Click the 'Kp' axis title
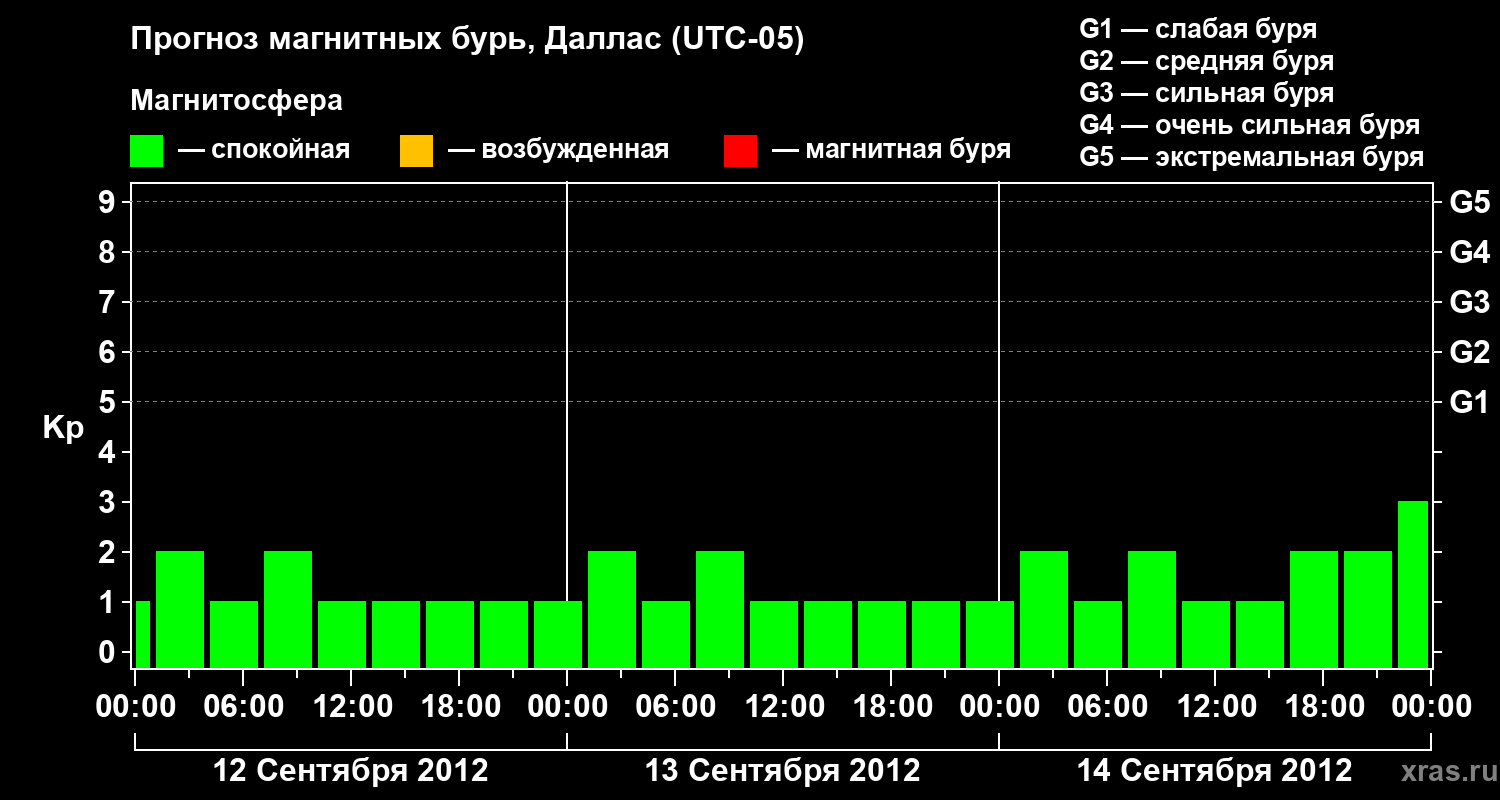Screen dimensions: 1500x800 coord(63,428)
